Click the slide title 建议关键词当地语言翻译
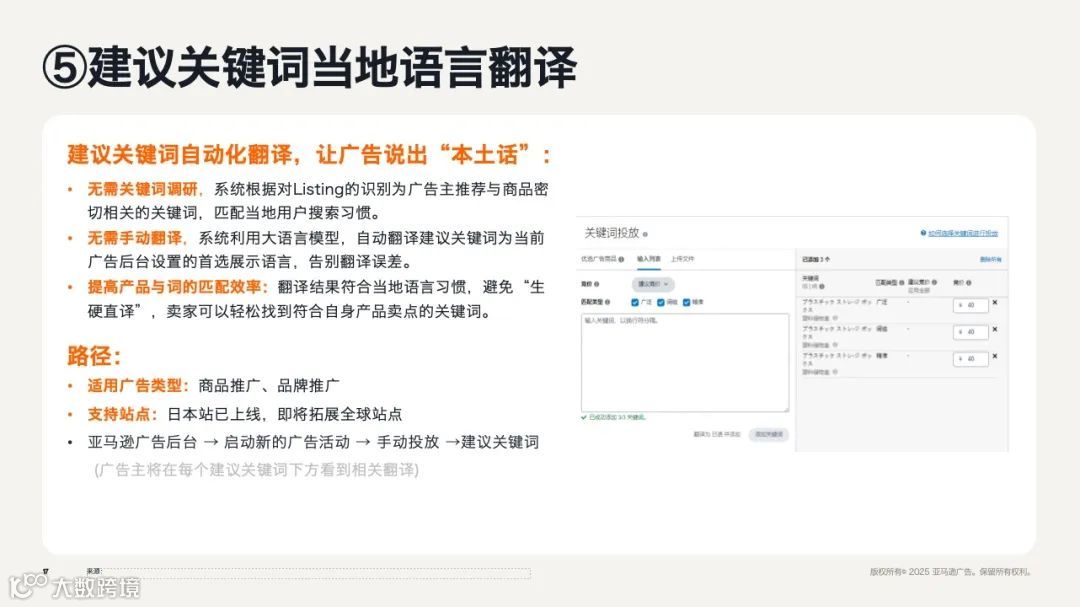The image size is (1080, 607). click(310, 68)
